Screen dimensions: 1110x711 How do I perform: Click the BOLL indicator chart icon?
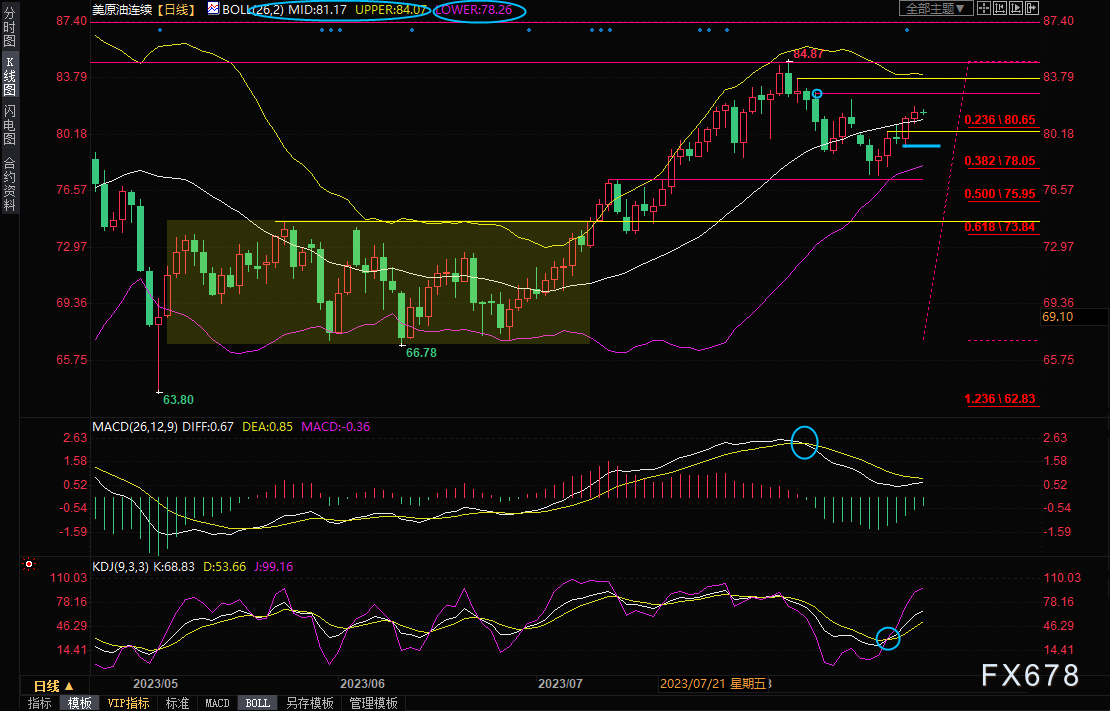(x=213, y=9)
